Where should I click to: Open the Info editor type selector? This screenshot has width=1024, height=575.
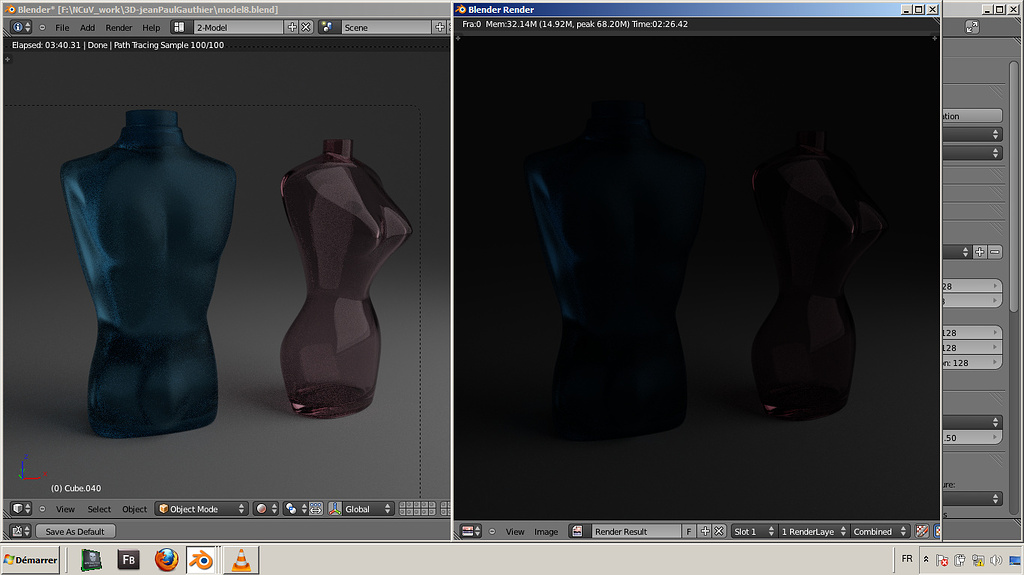[x=22, y=27]
